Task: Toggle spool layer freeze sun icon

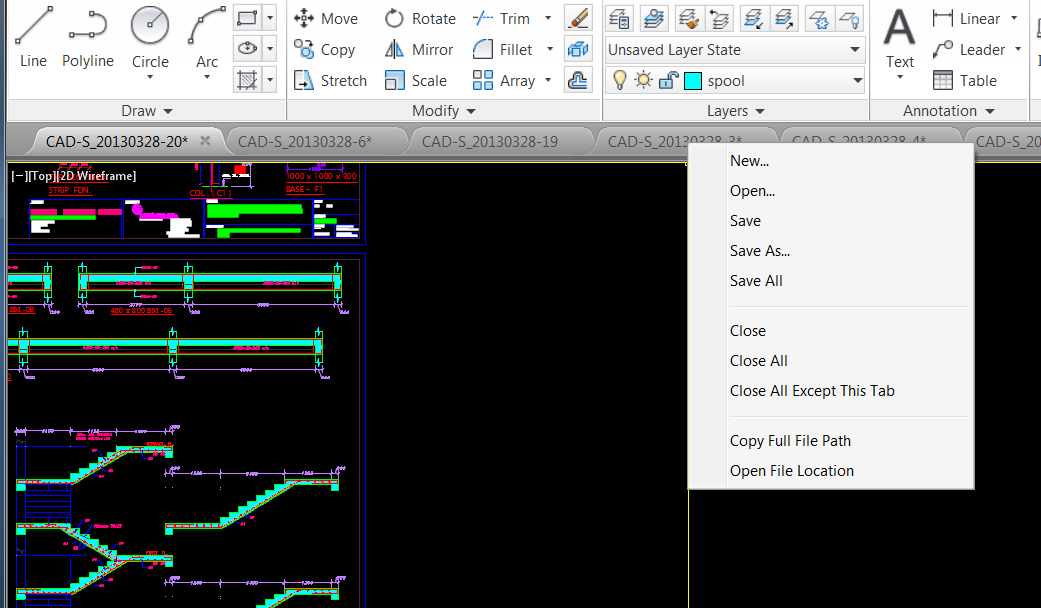Action: click(x=643, y=80)
